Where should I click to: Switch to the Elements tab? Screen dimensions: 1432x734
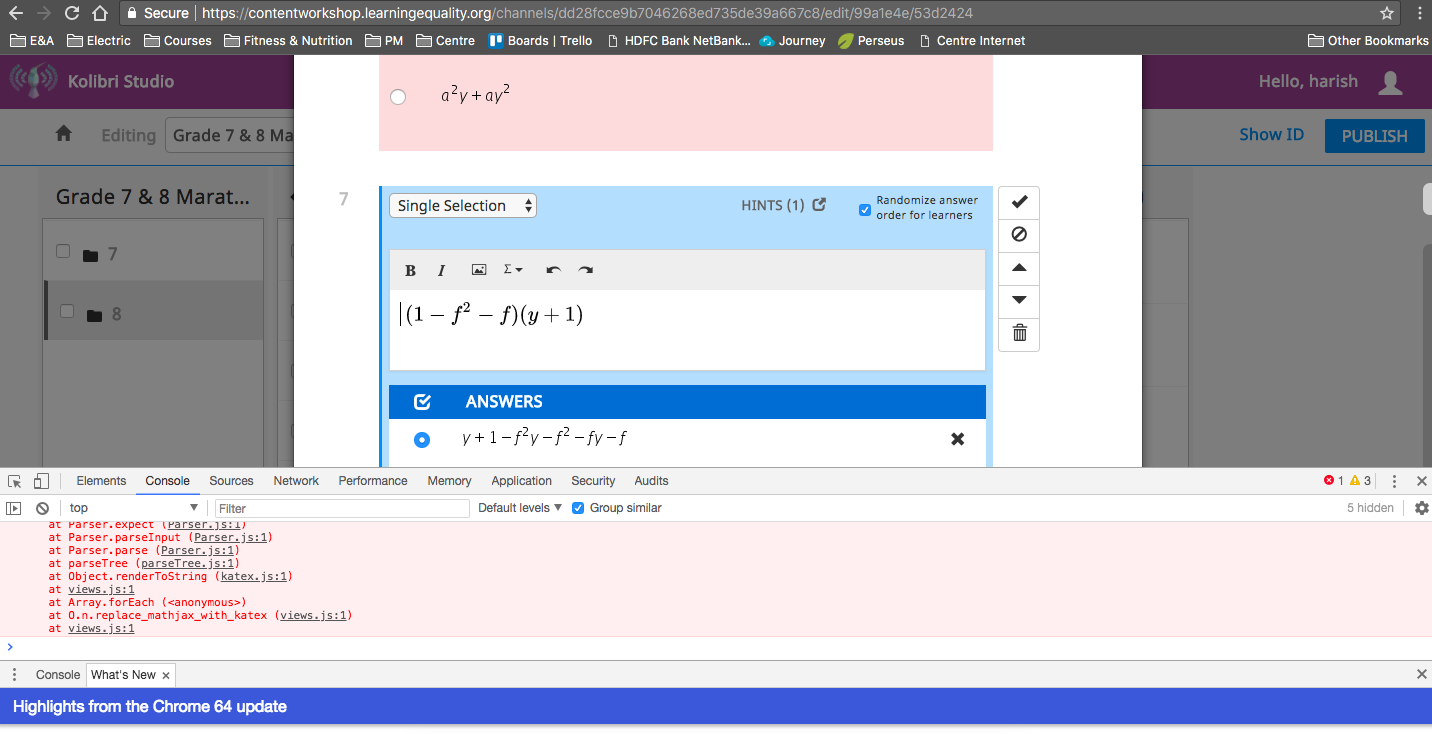click(101, 481)
